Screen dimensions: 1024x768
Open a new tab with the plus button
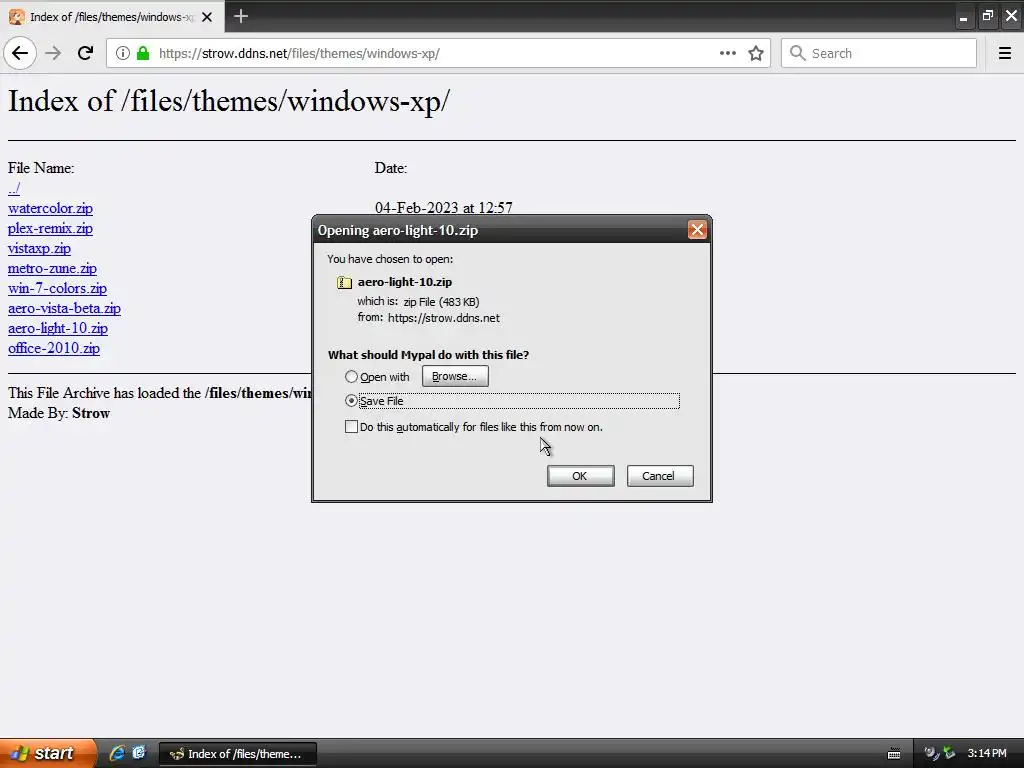click(x=241, y=16)
